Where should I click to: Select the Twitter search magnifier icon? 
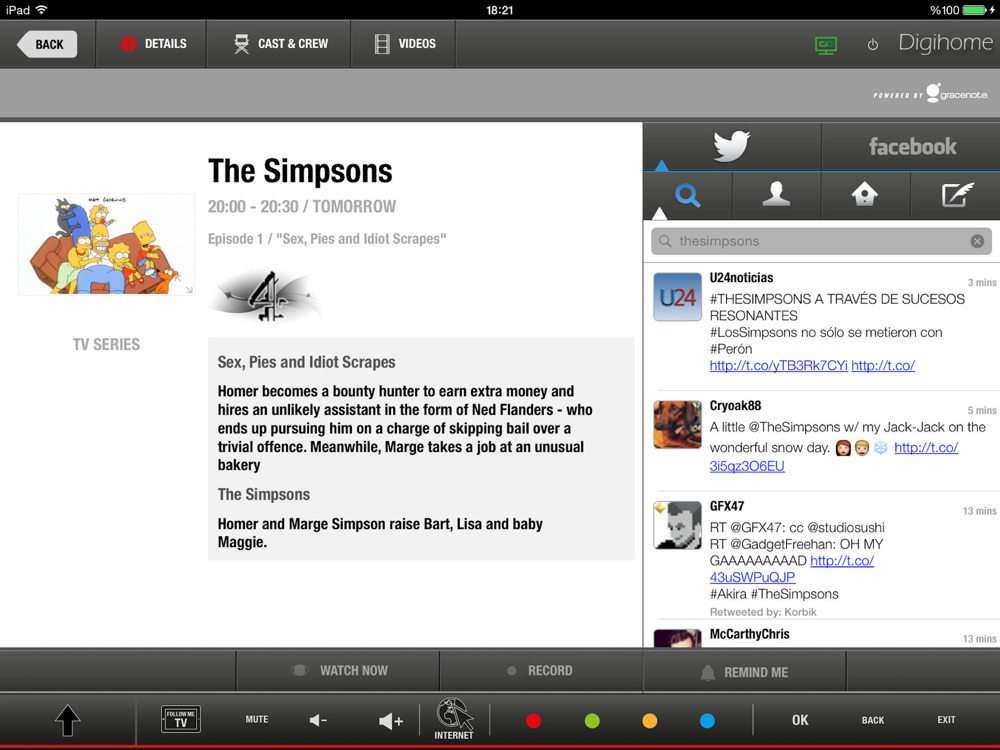click(688, 195)
